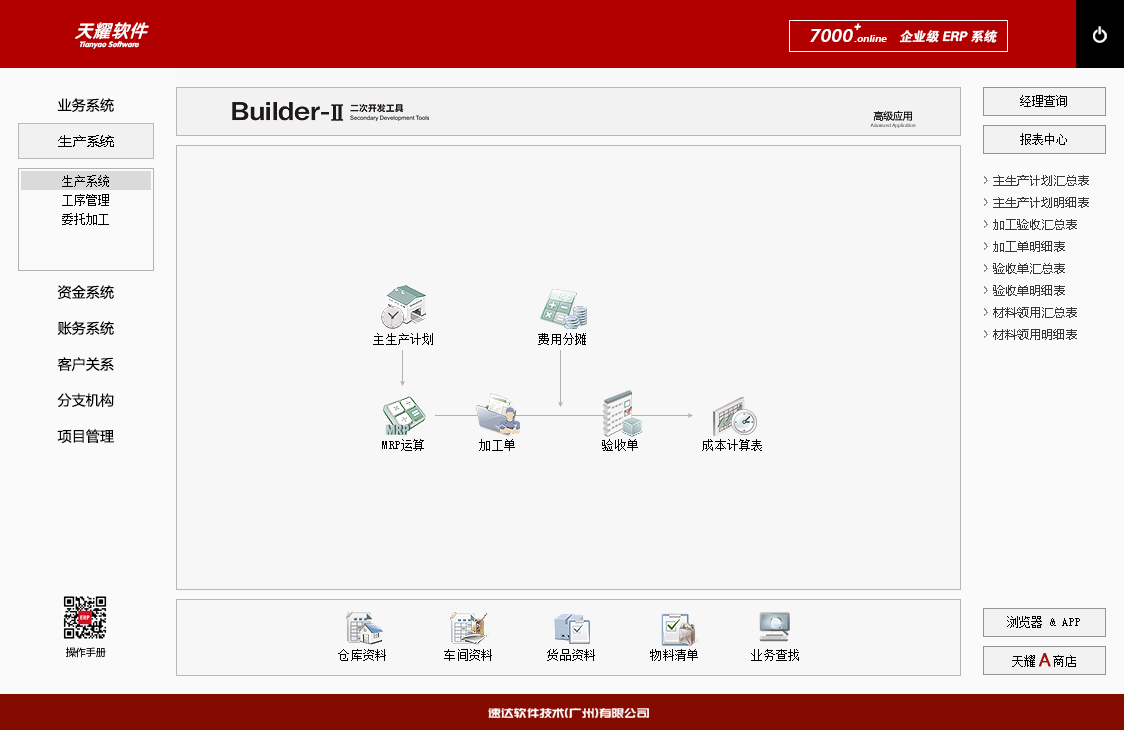Expand the 账务系统 section
This screenshot has width=1124, height=730.
[x=86, y=328]
